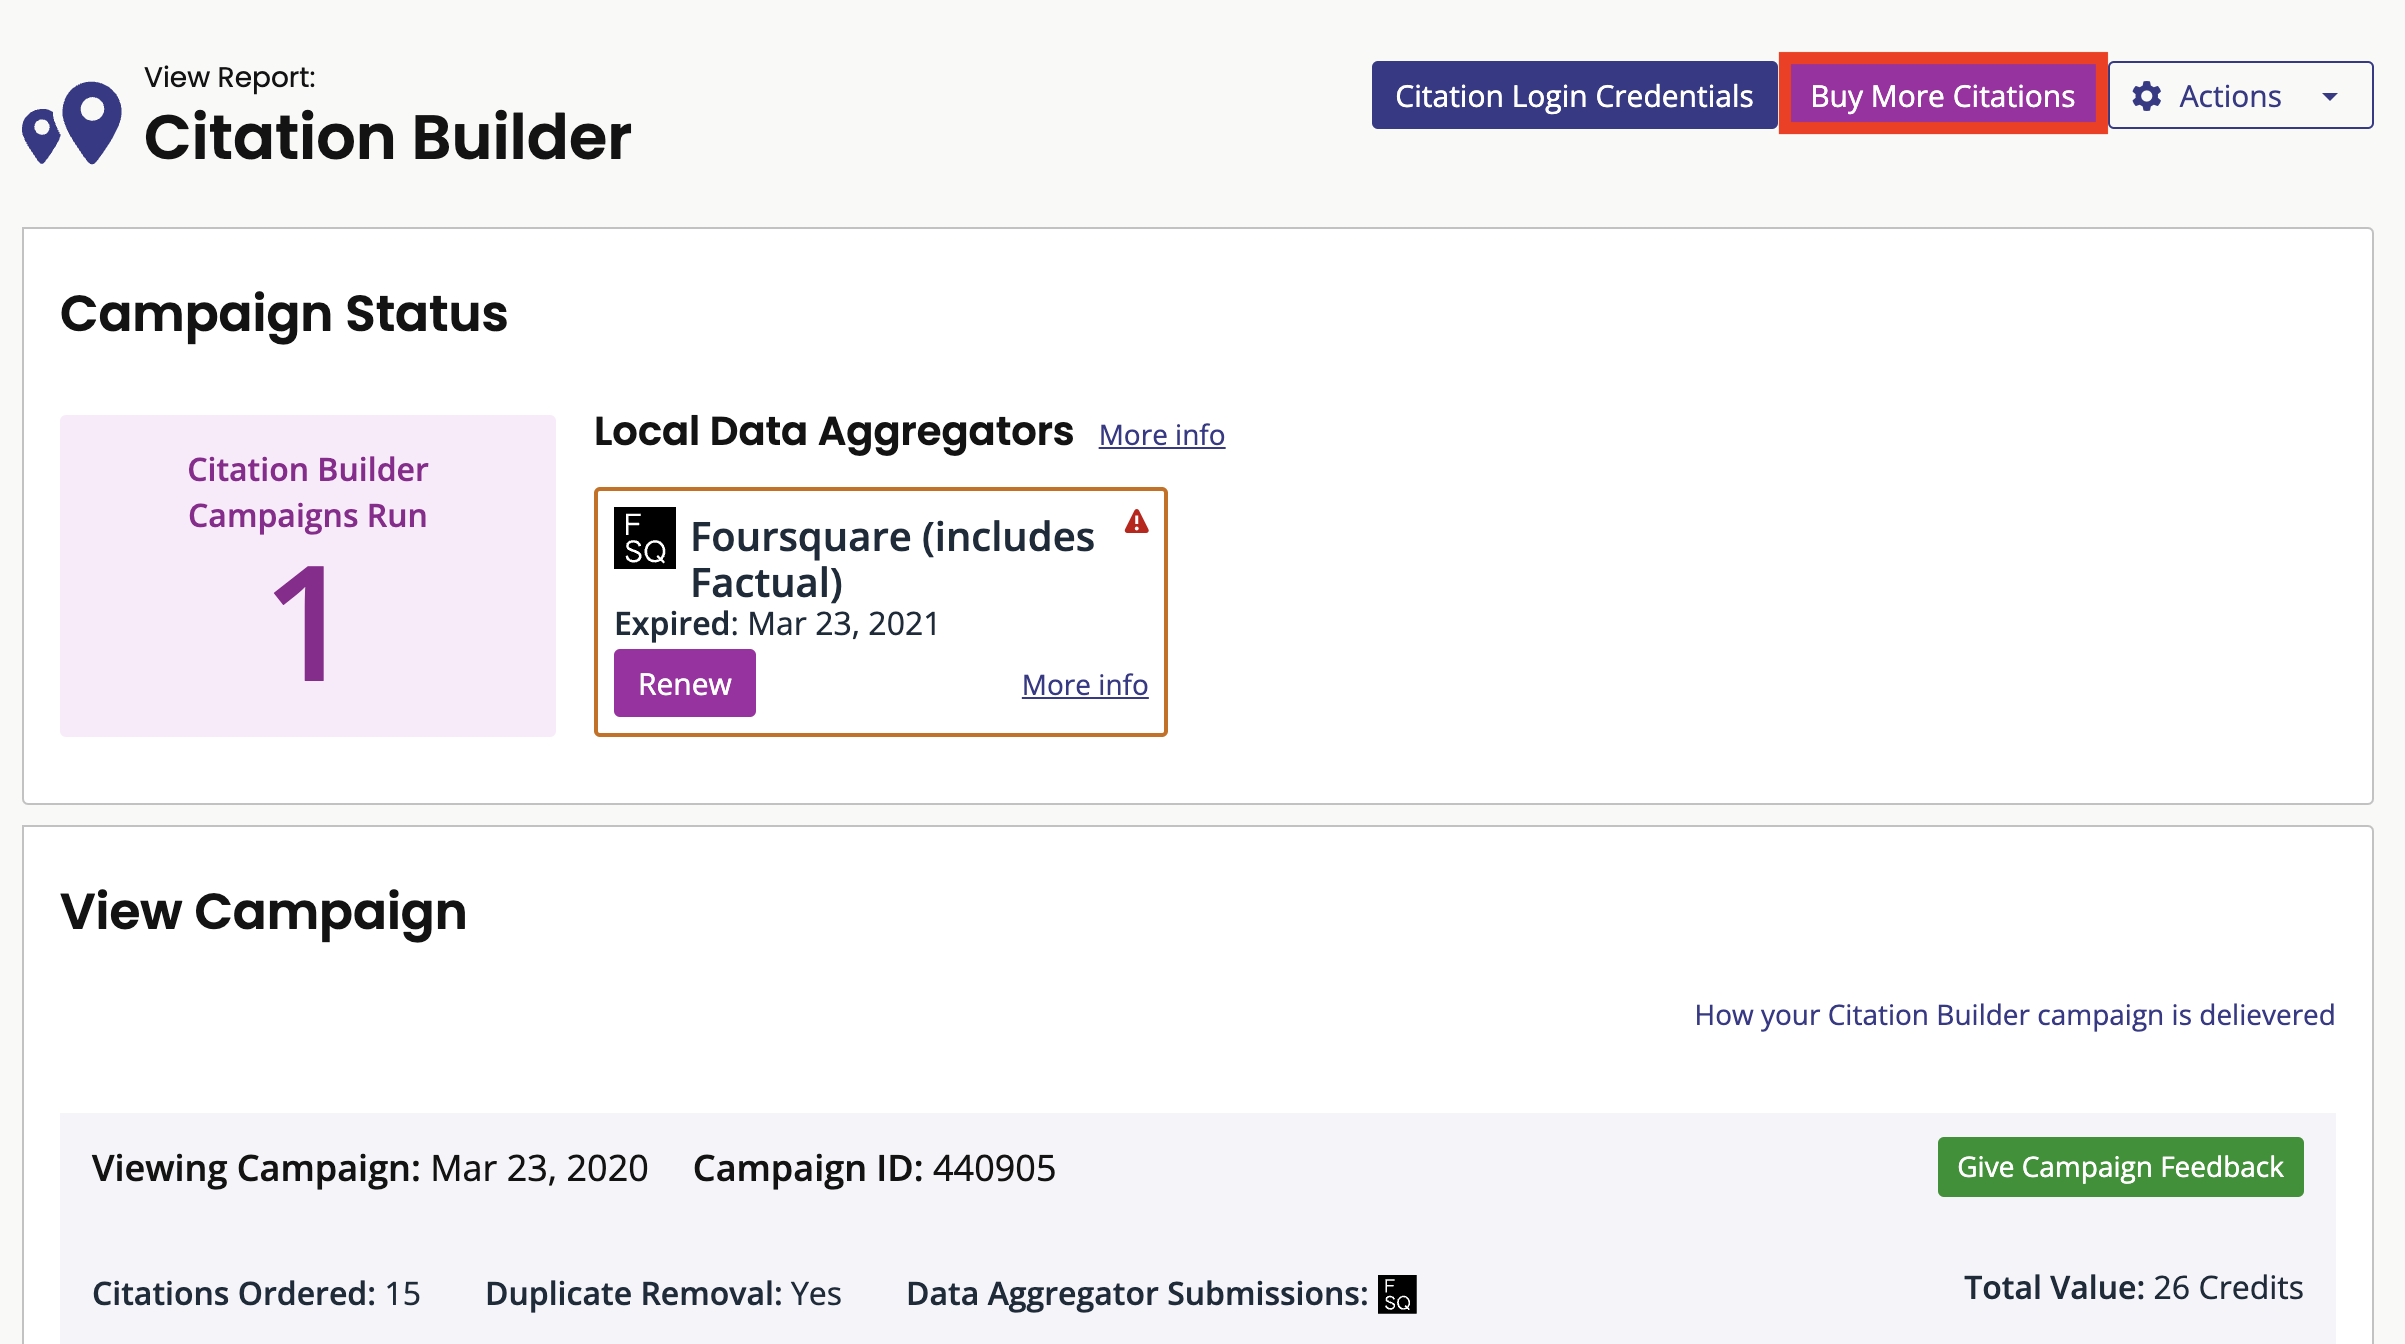Click the Expired: Mar 23, 2021 text

777,623
